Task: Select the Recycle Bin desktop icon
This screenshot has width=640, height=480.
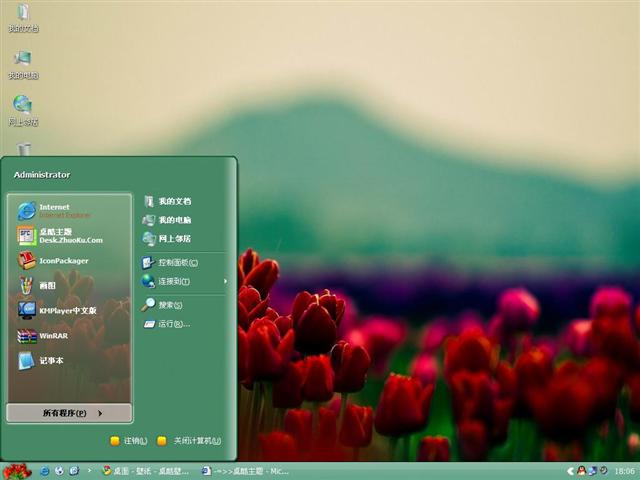Action: (x=24, y=149)
